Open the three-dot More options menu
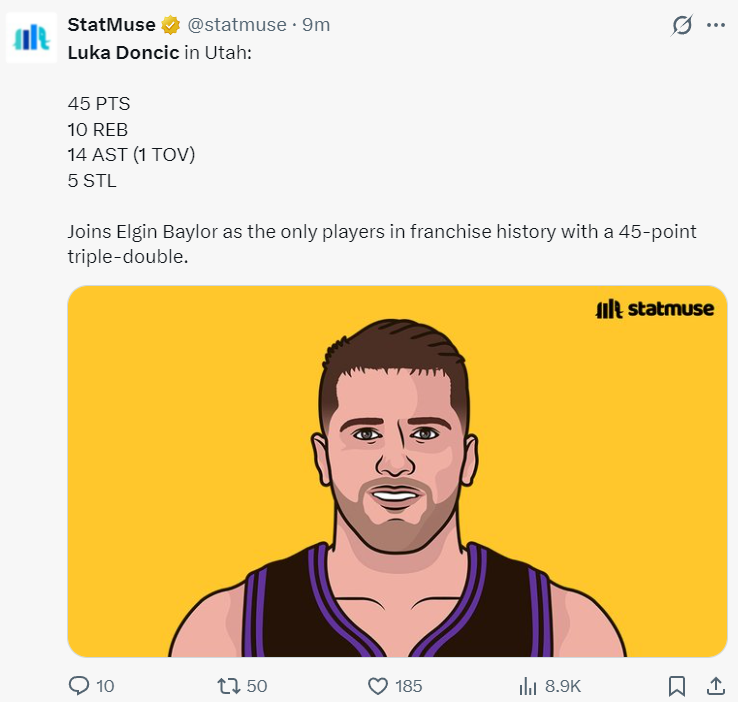 point(715,25)
